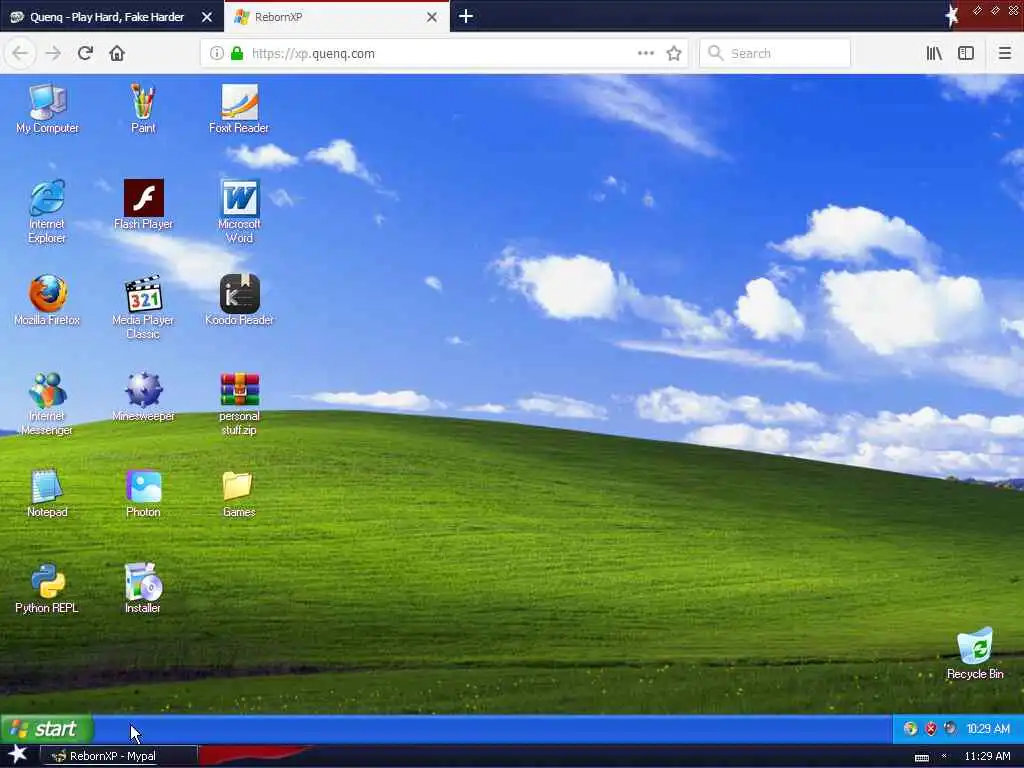Open Minesweeper desktop icon

pyautogui.click(x=143, y=397)
